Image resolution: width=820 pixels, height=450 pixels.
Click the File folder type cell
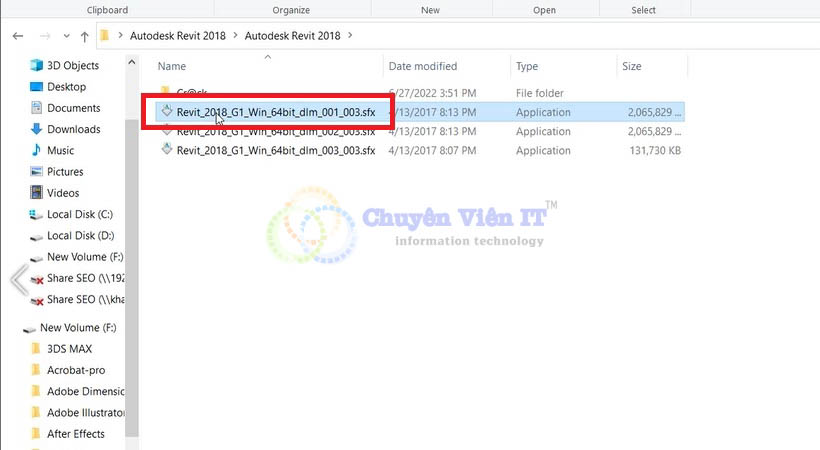tap(540, 93)
